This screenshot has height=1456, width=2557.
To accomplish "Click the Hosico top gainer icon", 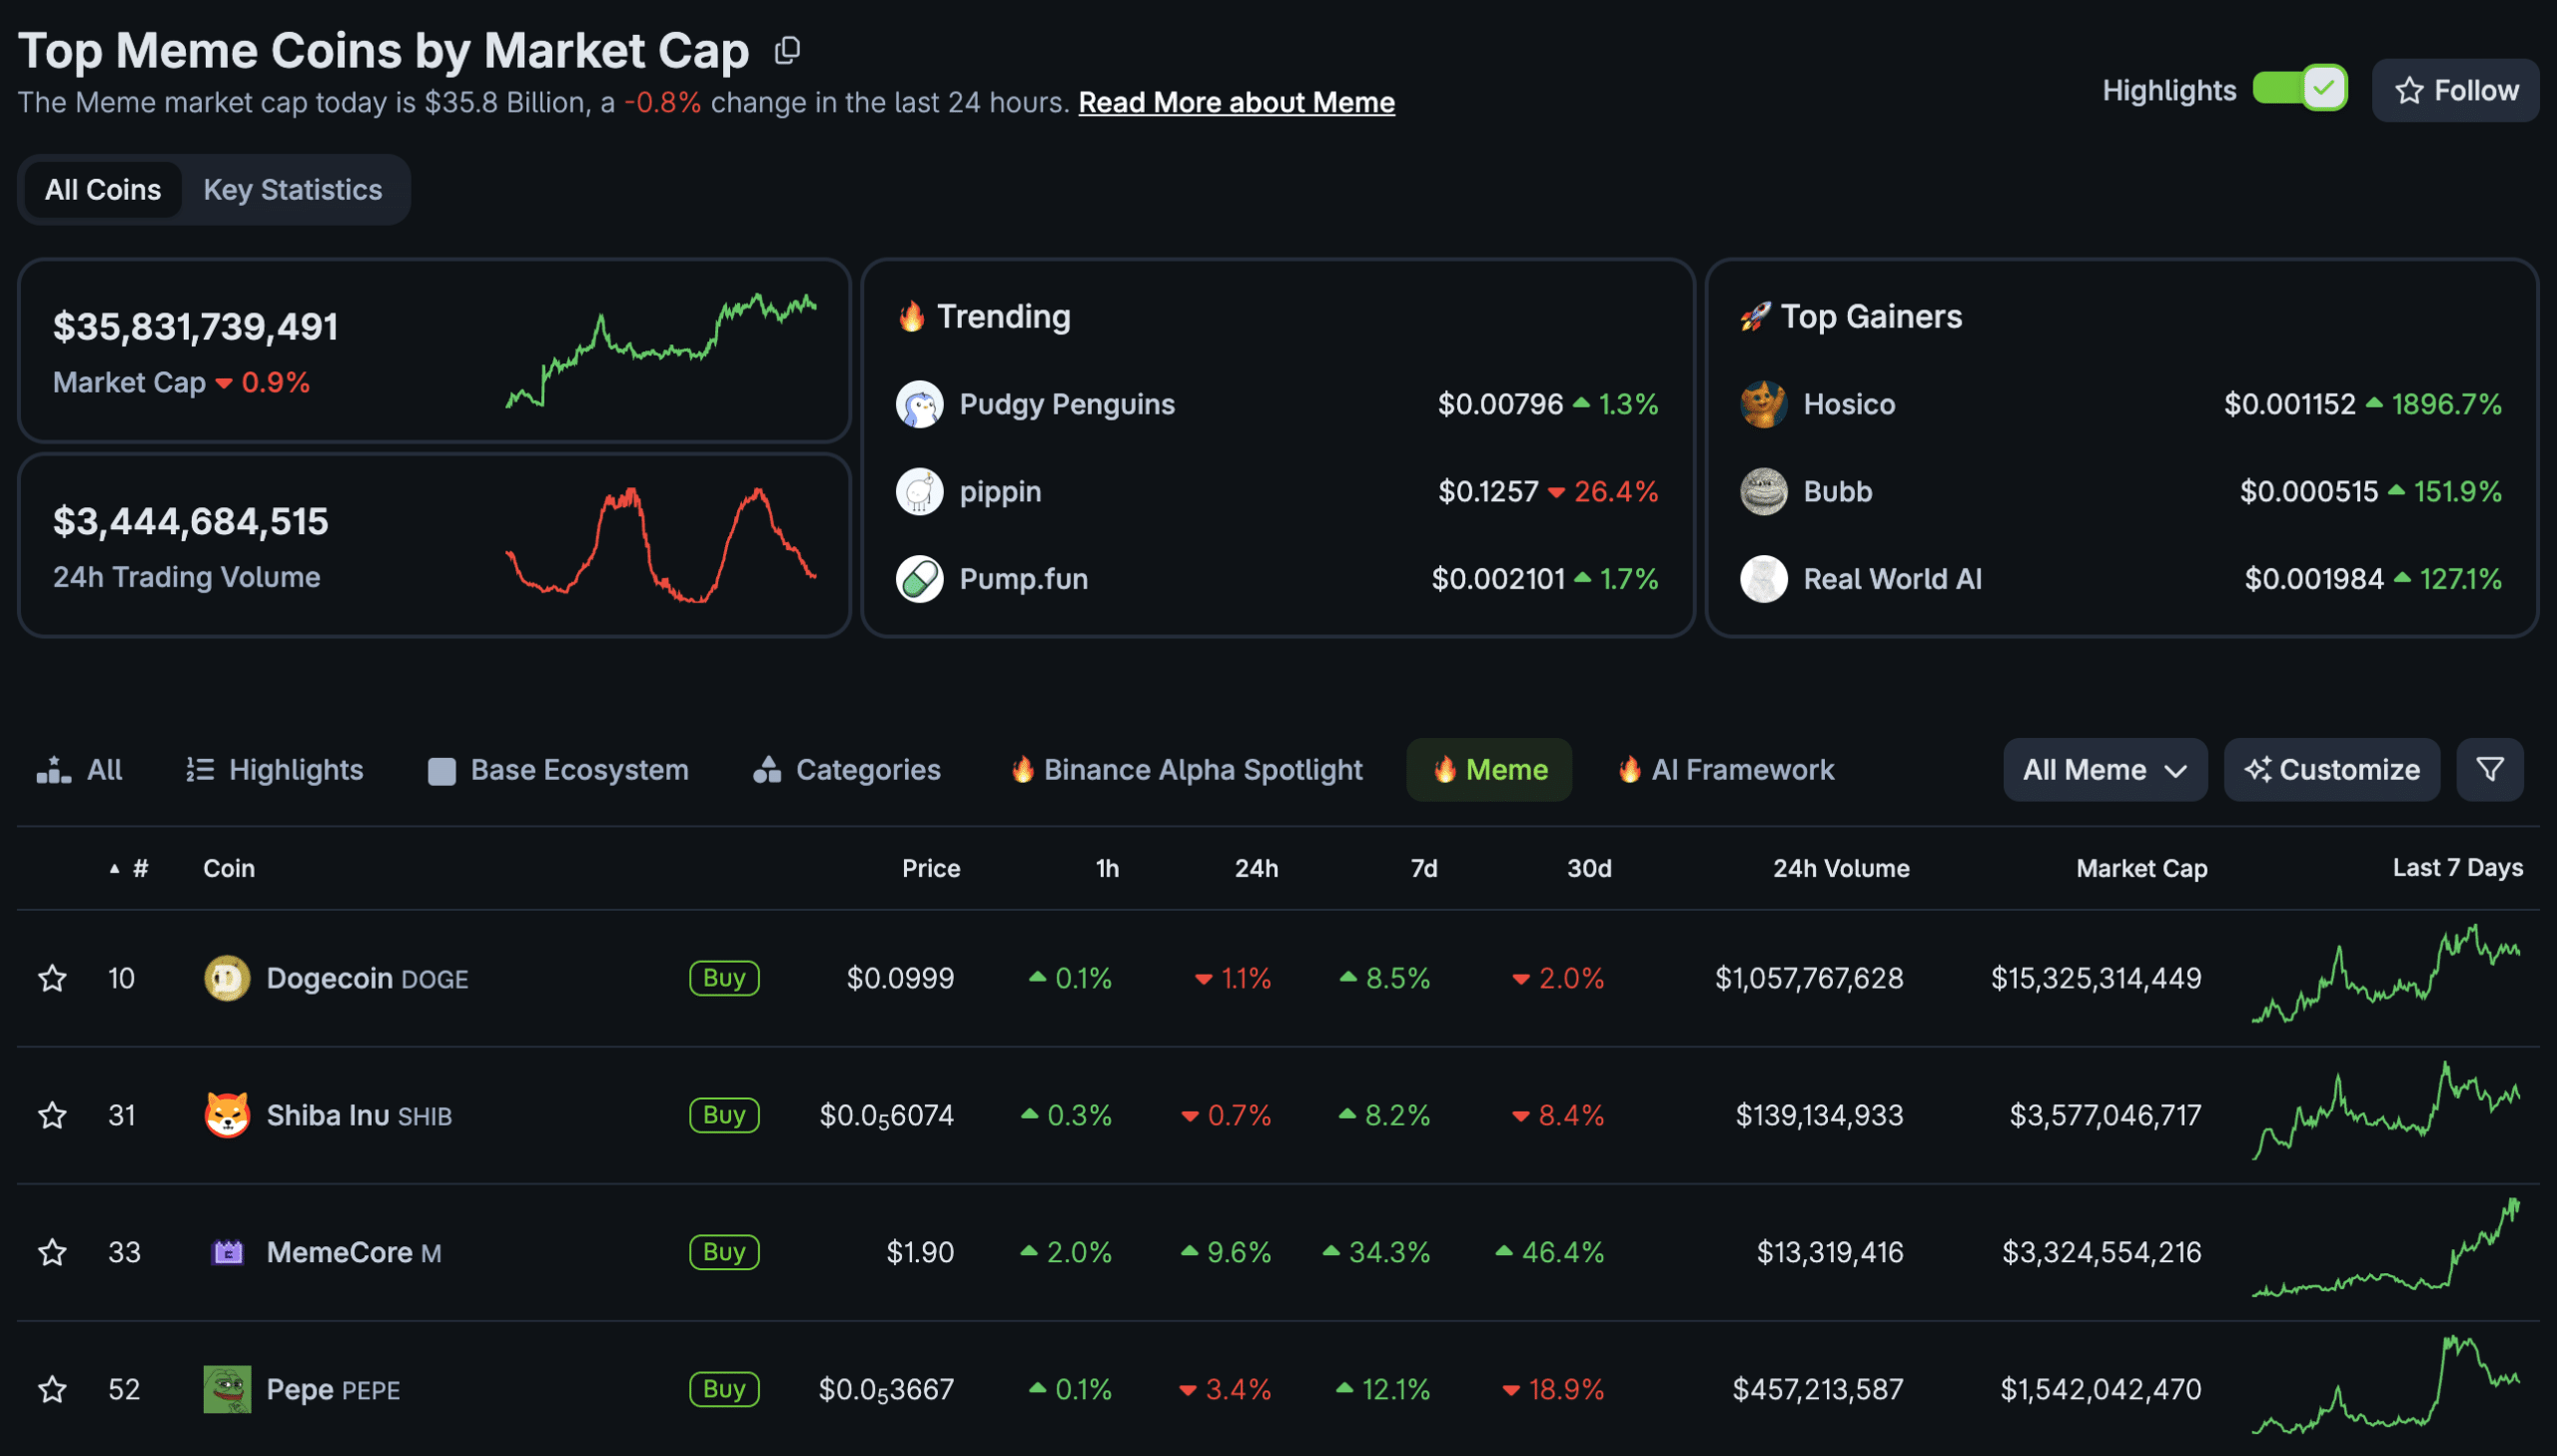I will click(x=1762, y=404).
